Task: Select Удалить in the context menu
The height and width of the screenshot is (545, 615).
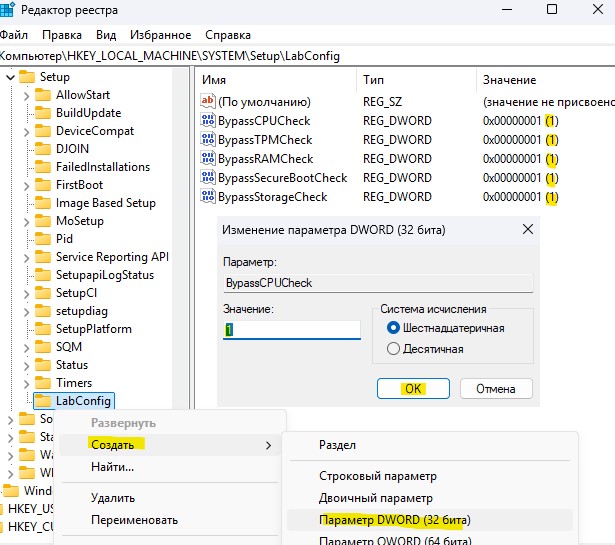Action: 170,498
